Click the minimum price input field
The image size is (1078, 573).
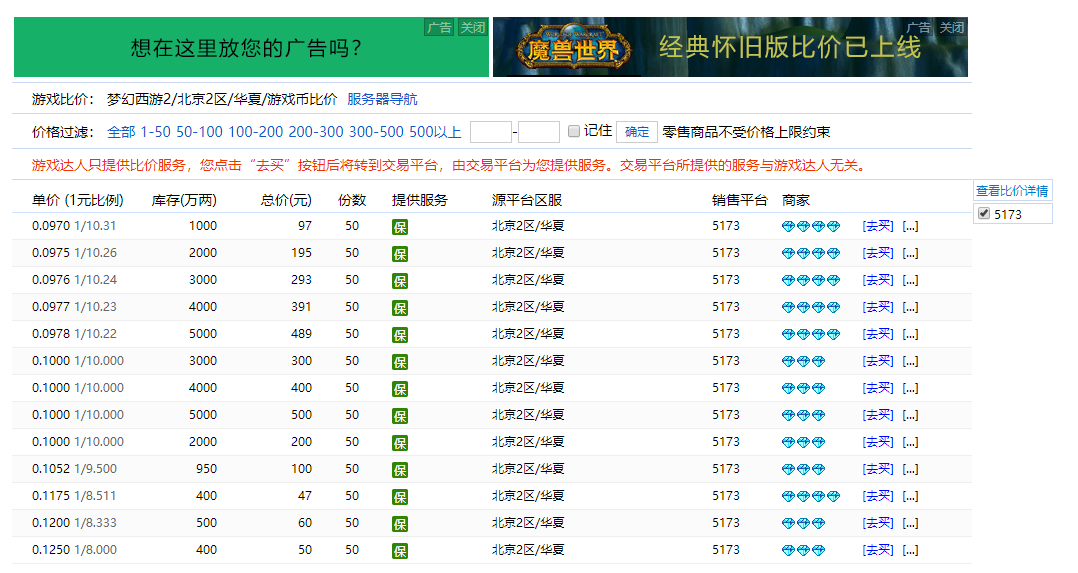click(490, 132)
